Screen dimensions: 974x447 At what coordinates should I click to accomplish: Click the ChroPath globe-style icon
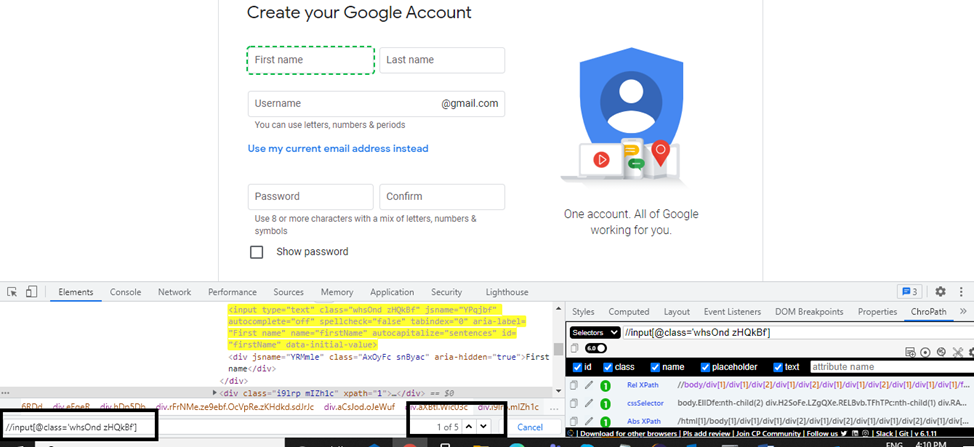(941, 352)
